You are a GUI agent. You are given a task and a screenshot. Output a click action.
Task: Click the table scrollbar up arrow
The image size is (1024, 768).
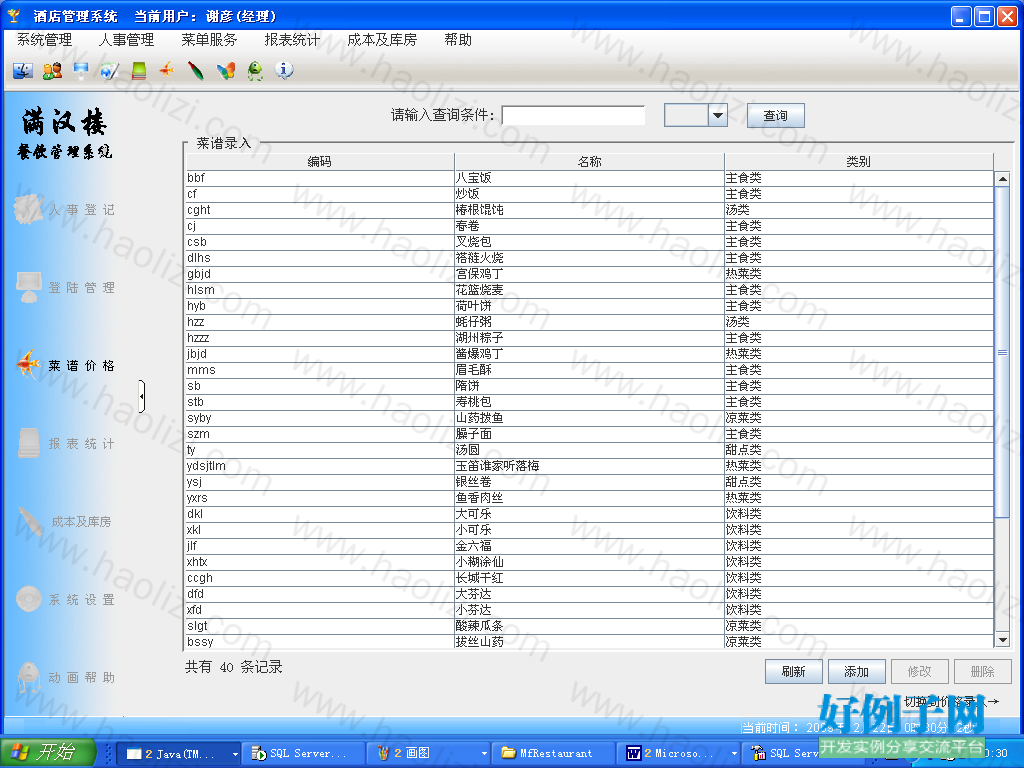point(1002,178)
